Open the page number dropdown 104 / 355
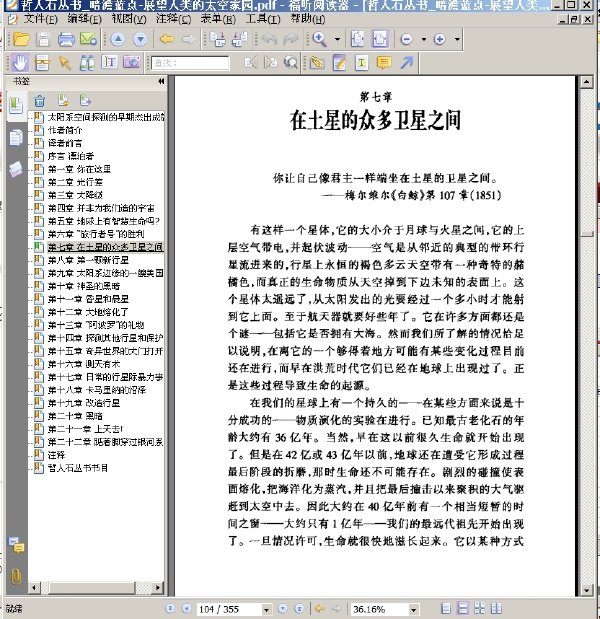The height and width of the screenshot is (619, 600). click(x=266, y=609)
